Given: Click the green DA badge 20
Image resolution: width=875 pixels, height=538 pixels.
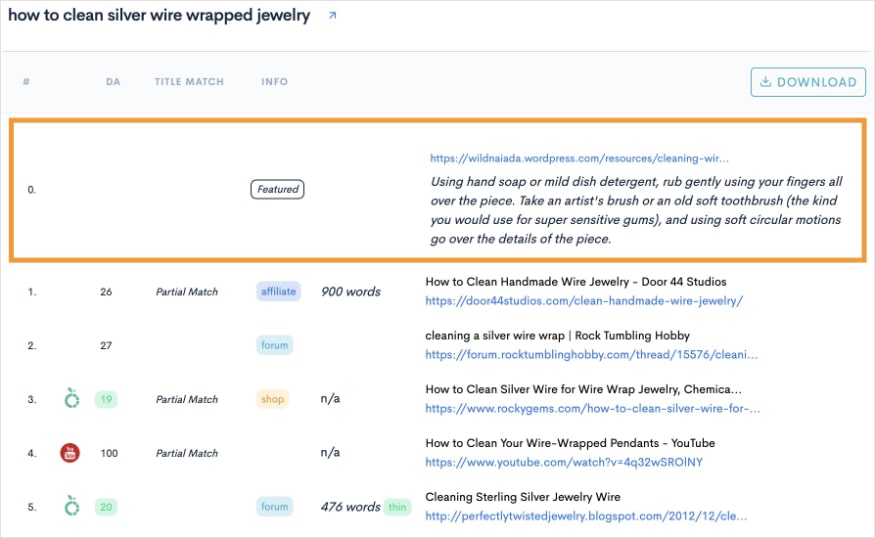Looking at the screenshot, I should tap(106, 507).
